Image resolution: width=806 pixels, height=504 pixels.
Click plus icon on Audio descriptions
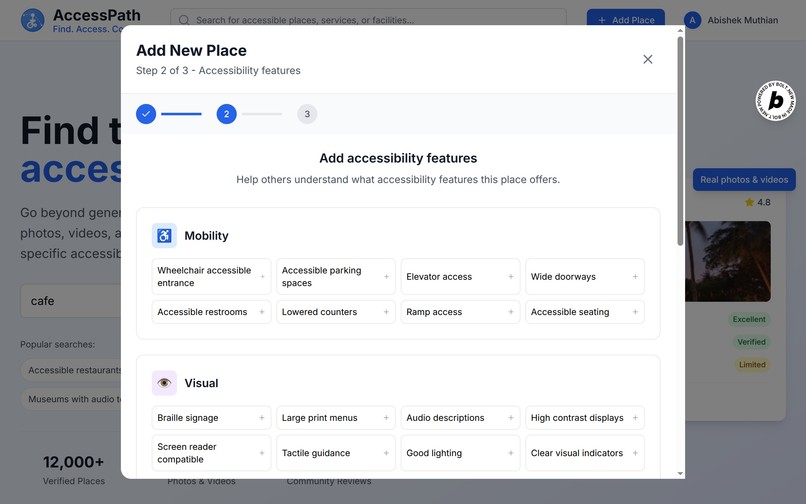click(x=511, y=418)
